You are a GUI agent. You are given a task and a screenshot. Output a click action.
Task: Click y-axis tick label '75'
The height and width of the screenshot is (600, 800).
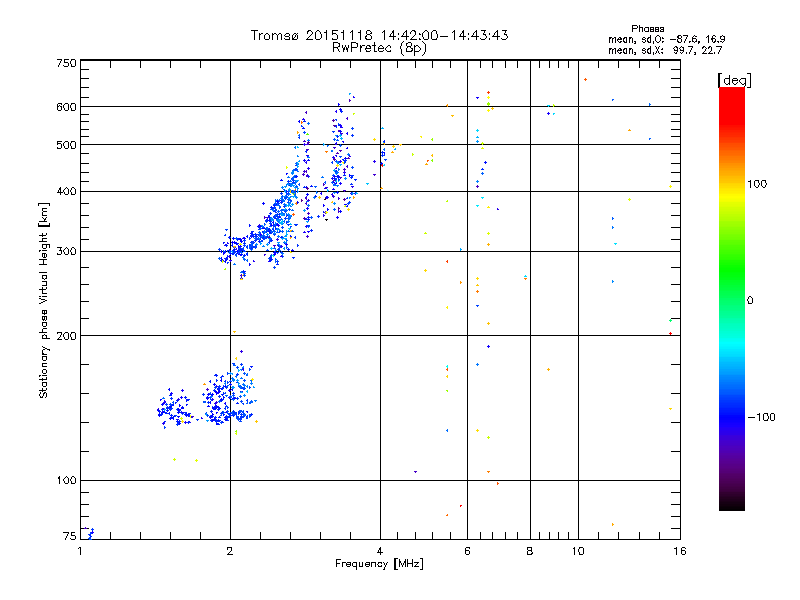point(70,536)
